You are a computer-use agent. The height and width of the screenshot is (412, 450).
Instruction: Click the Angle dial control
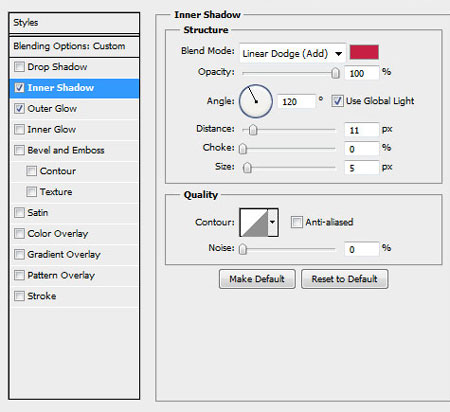pyautogui.click(x=256, y=101)
